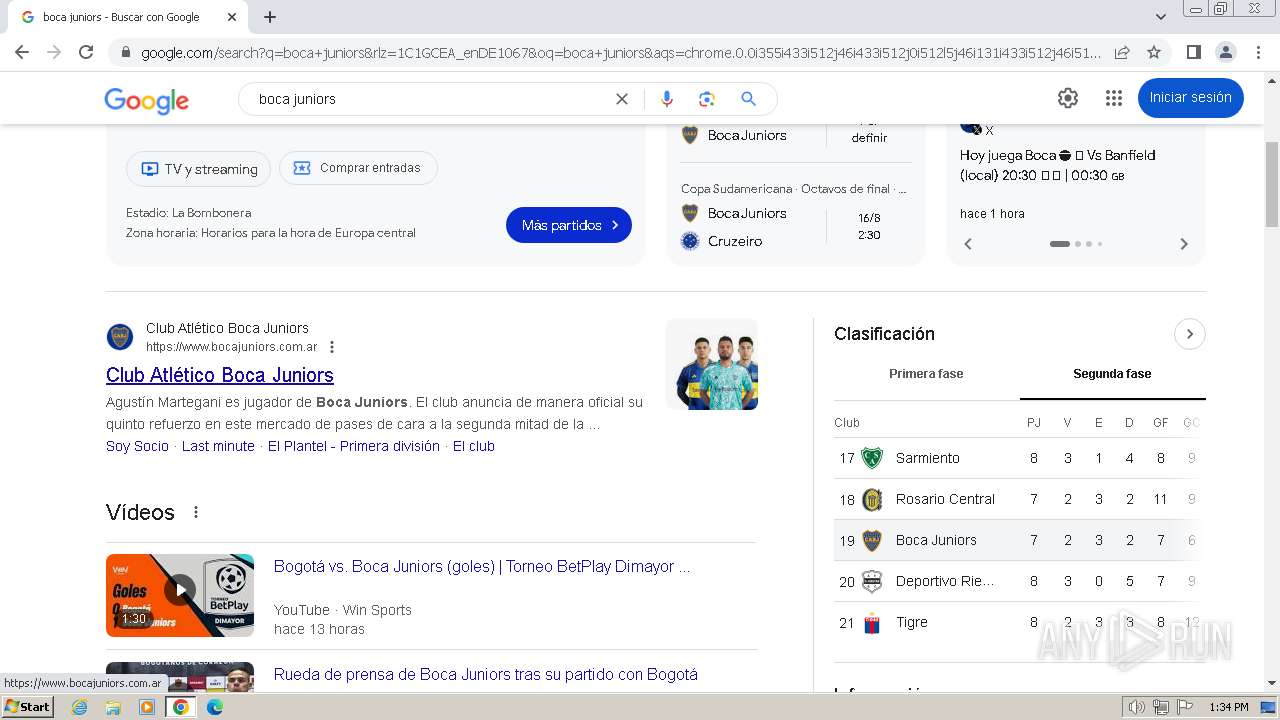The height and width of the screenshot is (720, 1280).
Task: Play the Bogotá vs. Boca Juniors video thumbnail
Action: point(180,595)
